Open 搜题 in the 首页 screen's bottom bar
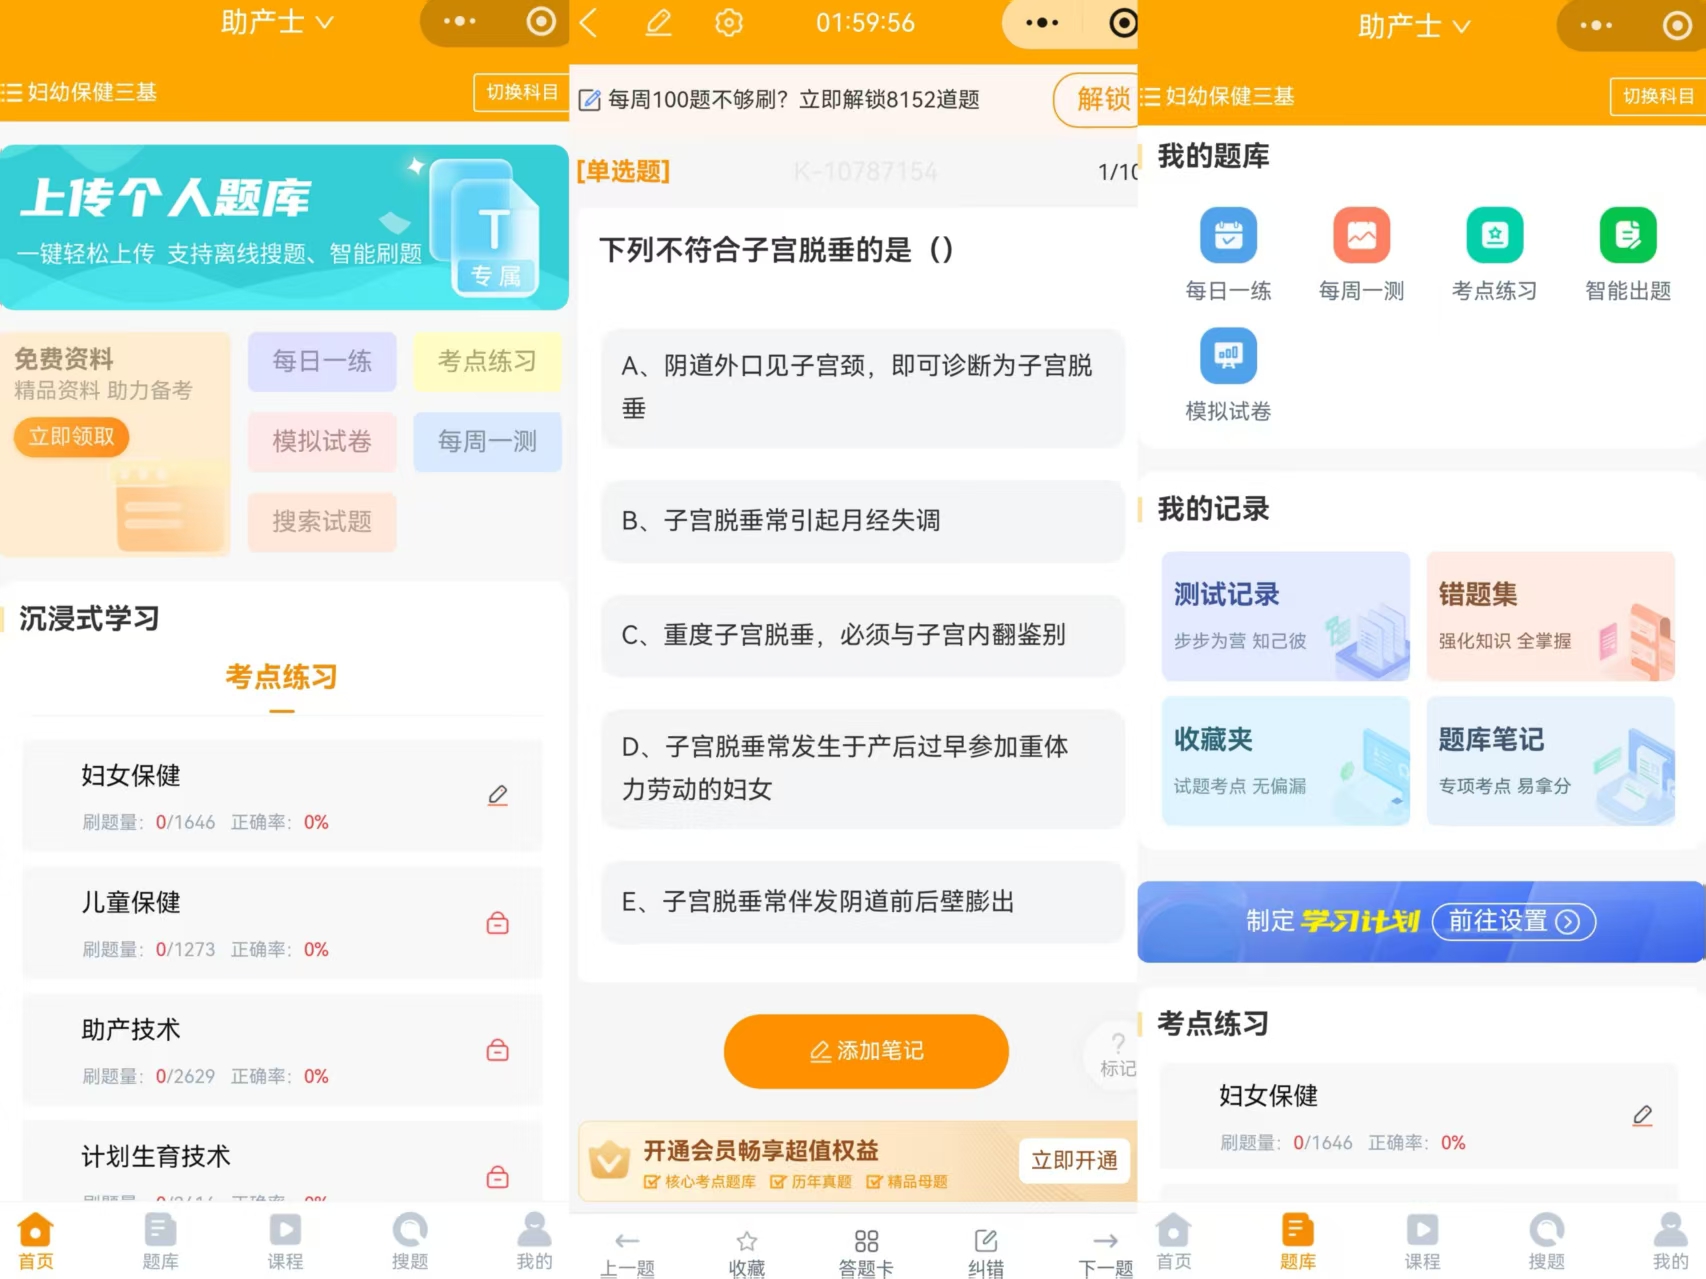Screen dimensions: 1706x1279 click(410, 1241)
